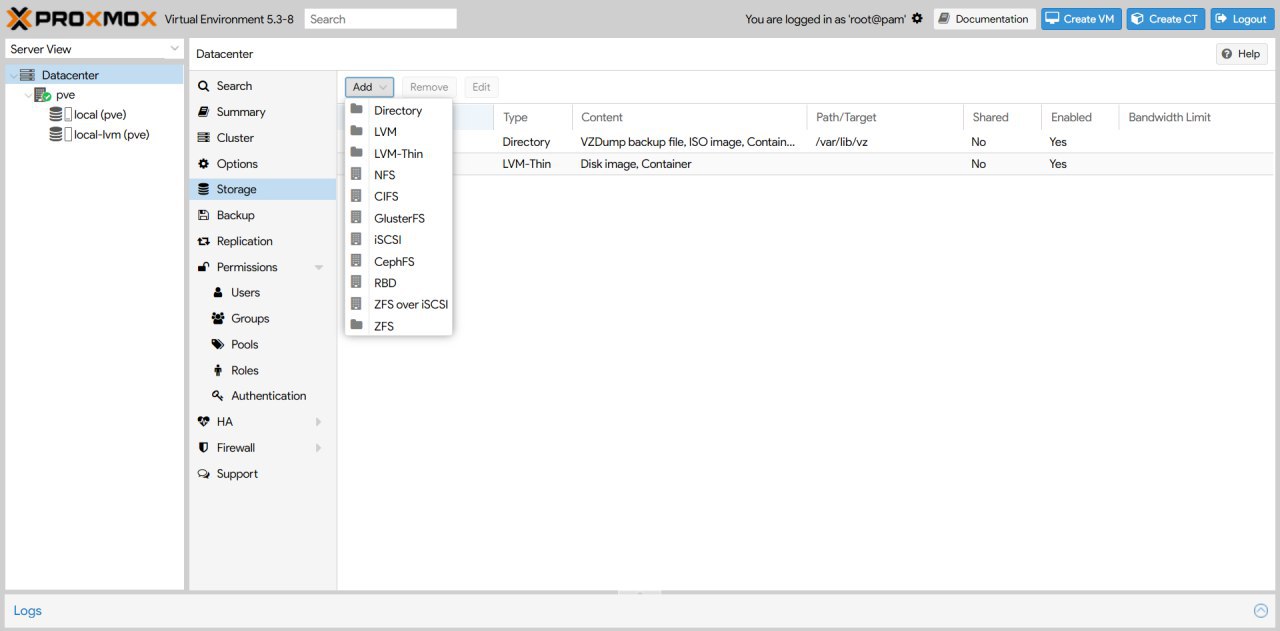
Task: Expand the logs panel with arrow icon
Action: click(1260, 610)
